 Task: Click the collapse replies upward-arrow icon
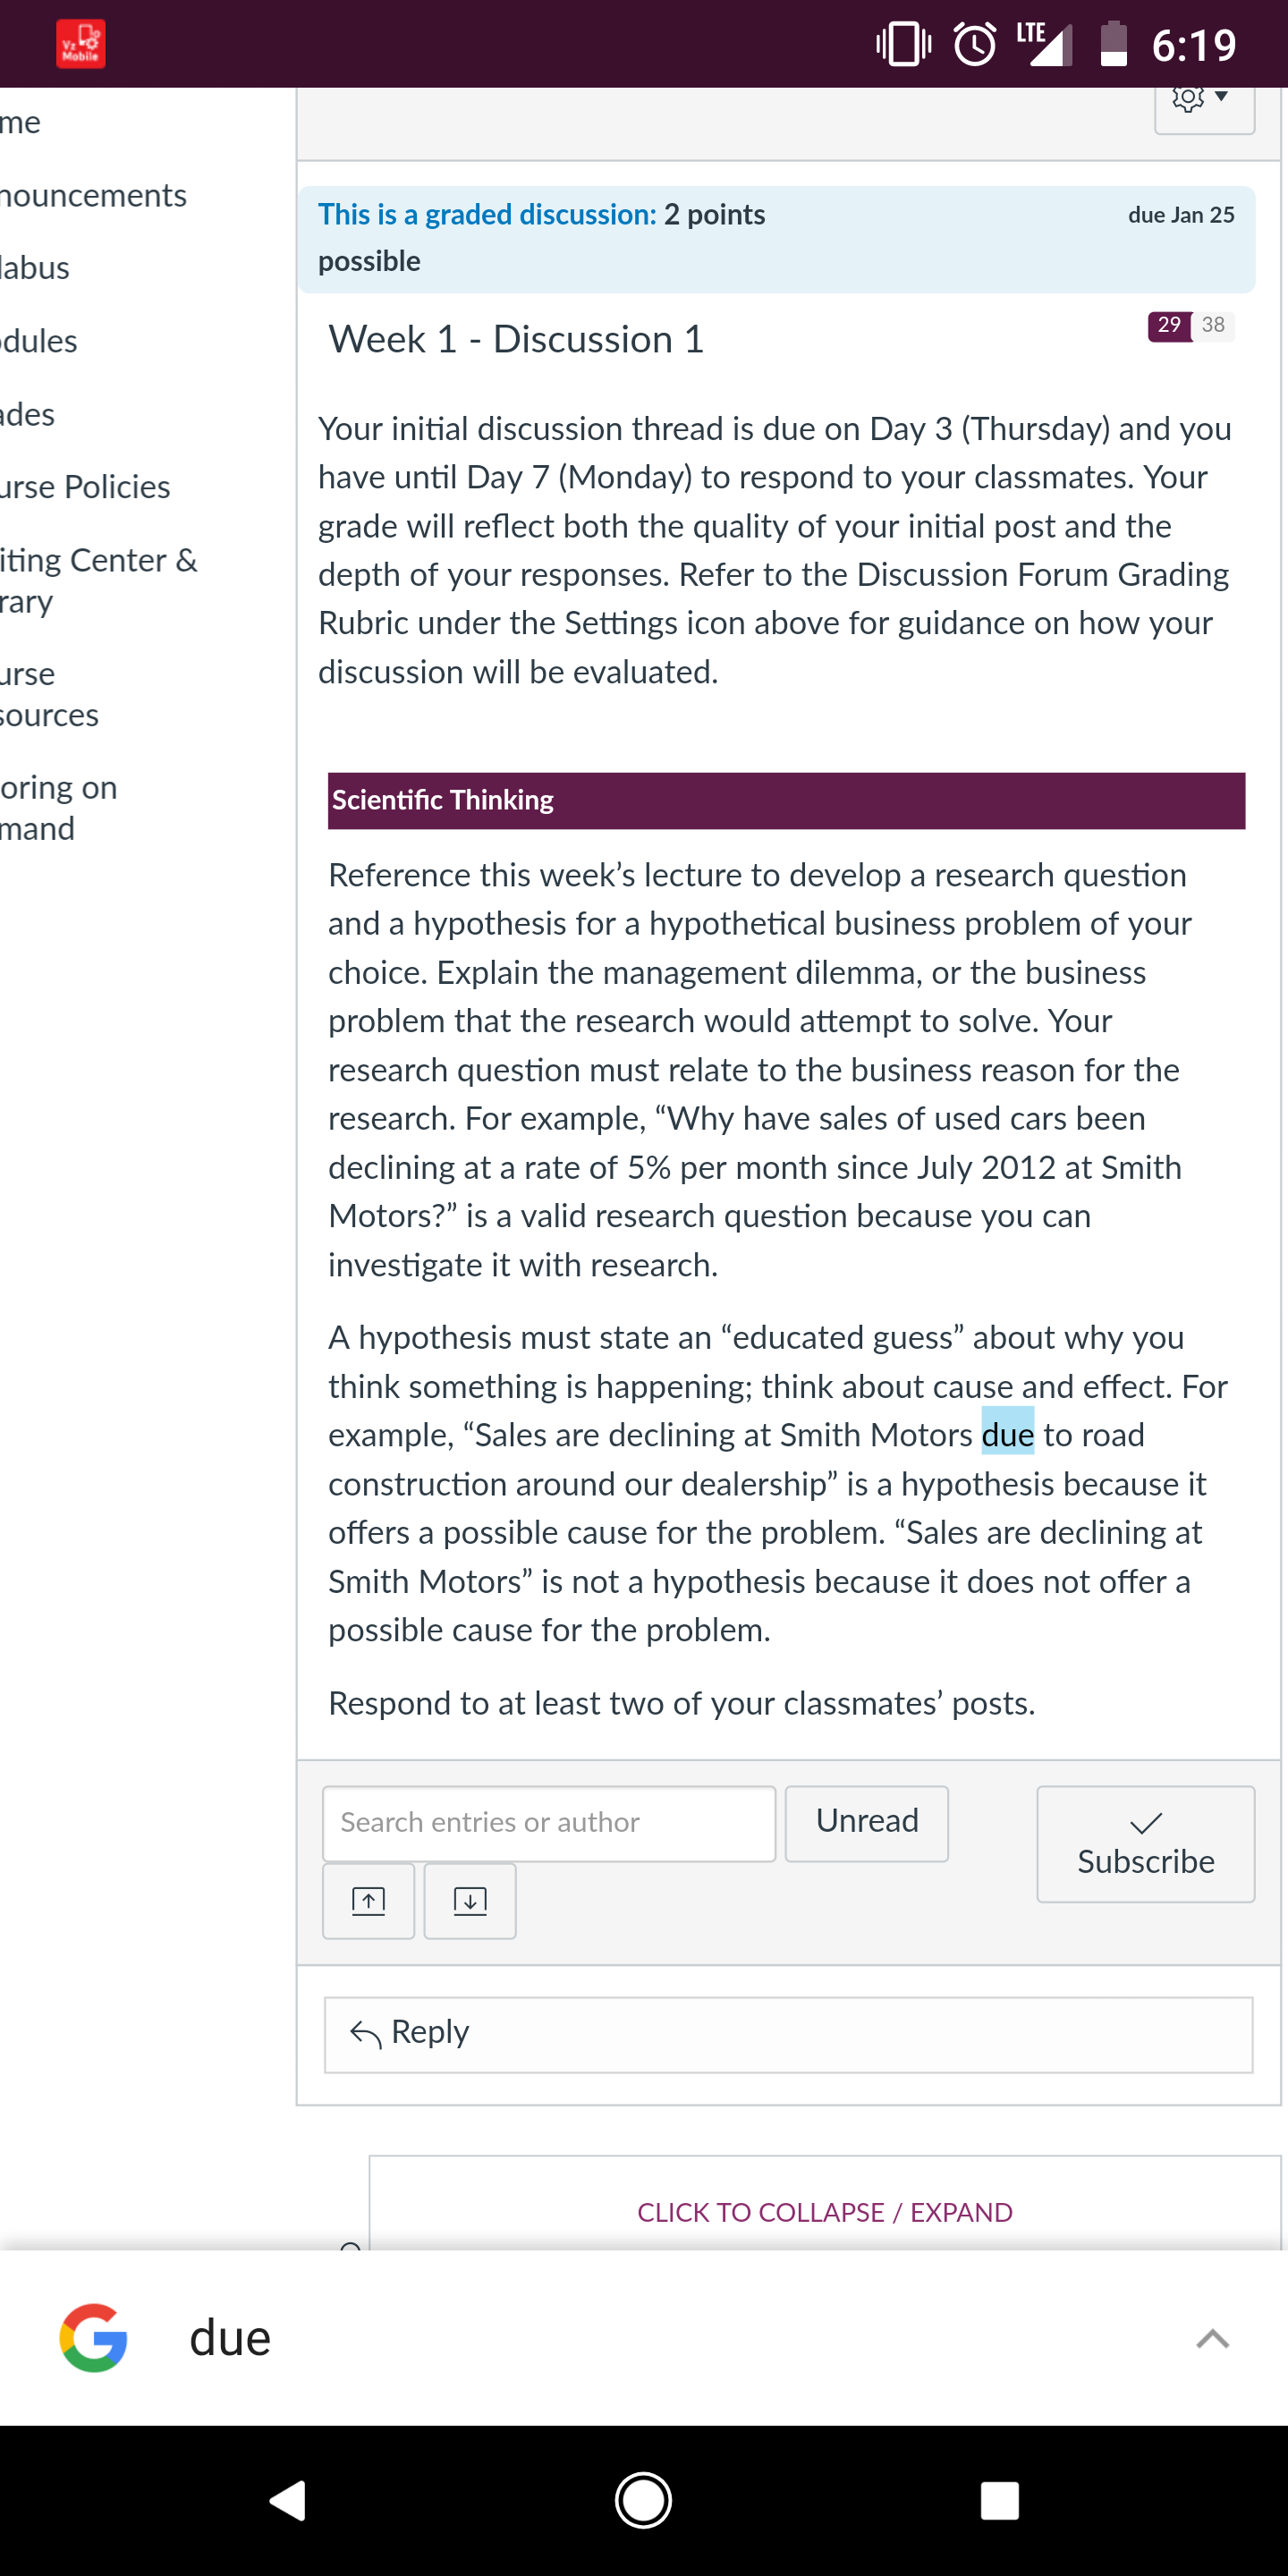[x=368, y=1900]
